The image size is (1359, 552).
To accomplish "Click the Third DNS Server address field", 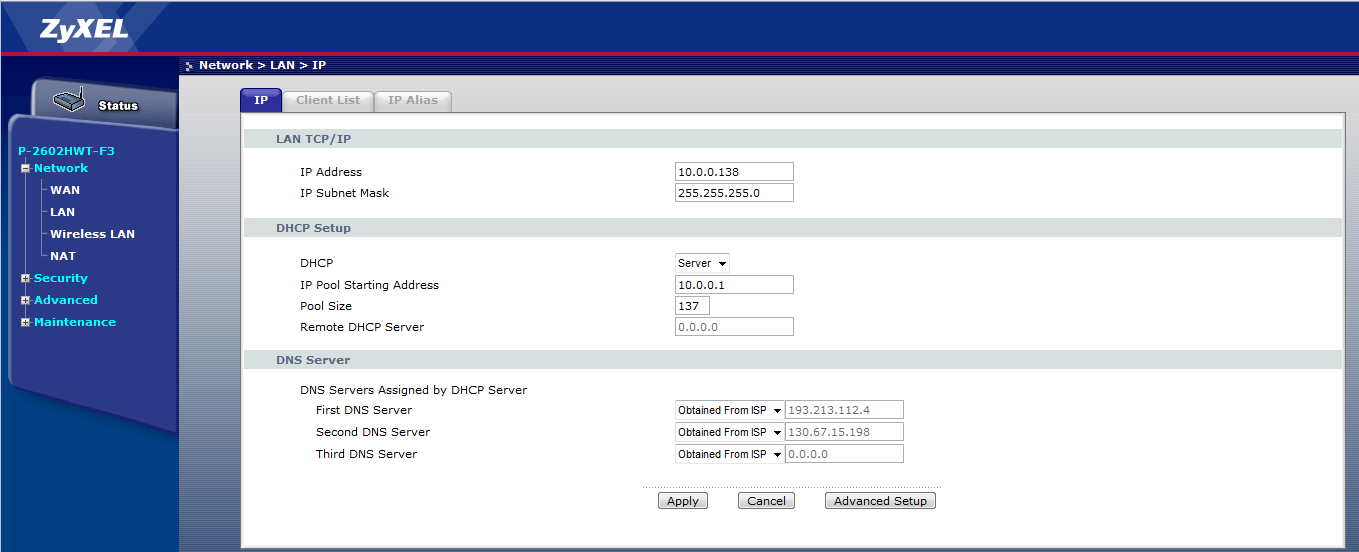I will pos(844,454).
